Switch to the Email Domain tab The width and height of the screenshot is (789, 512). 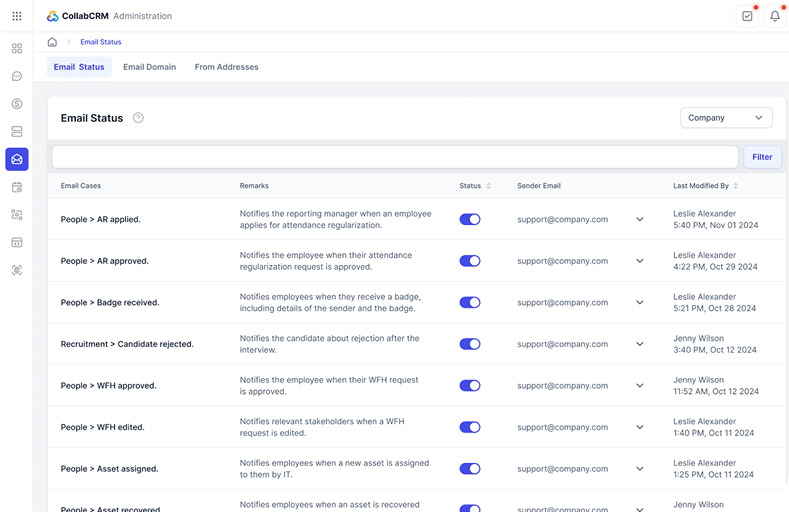click(149, 67)
